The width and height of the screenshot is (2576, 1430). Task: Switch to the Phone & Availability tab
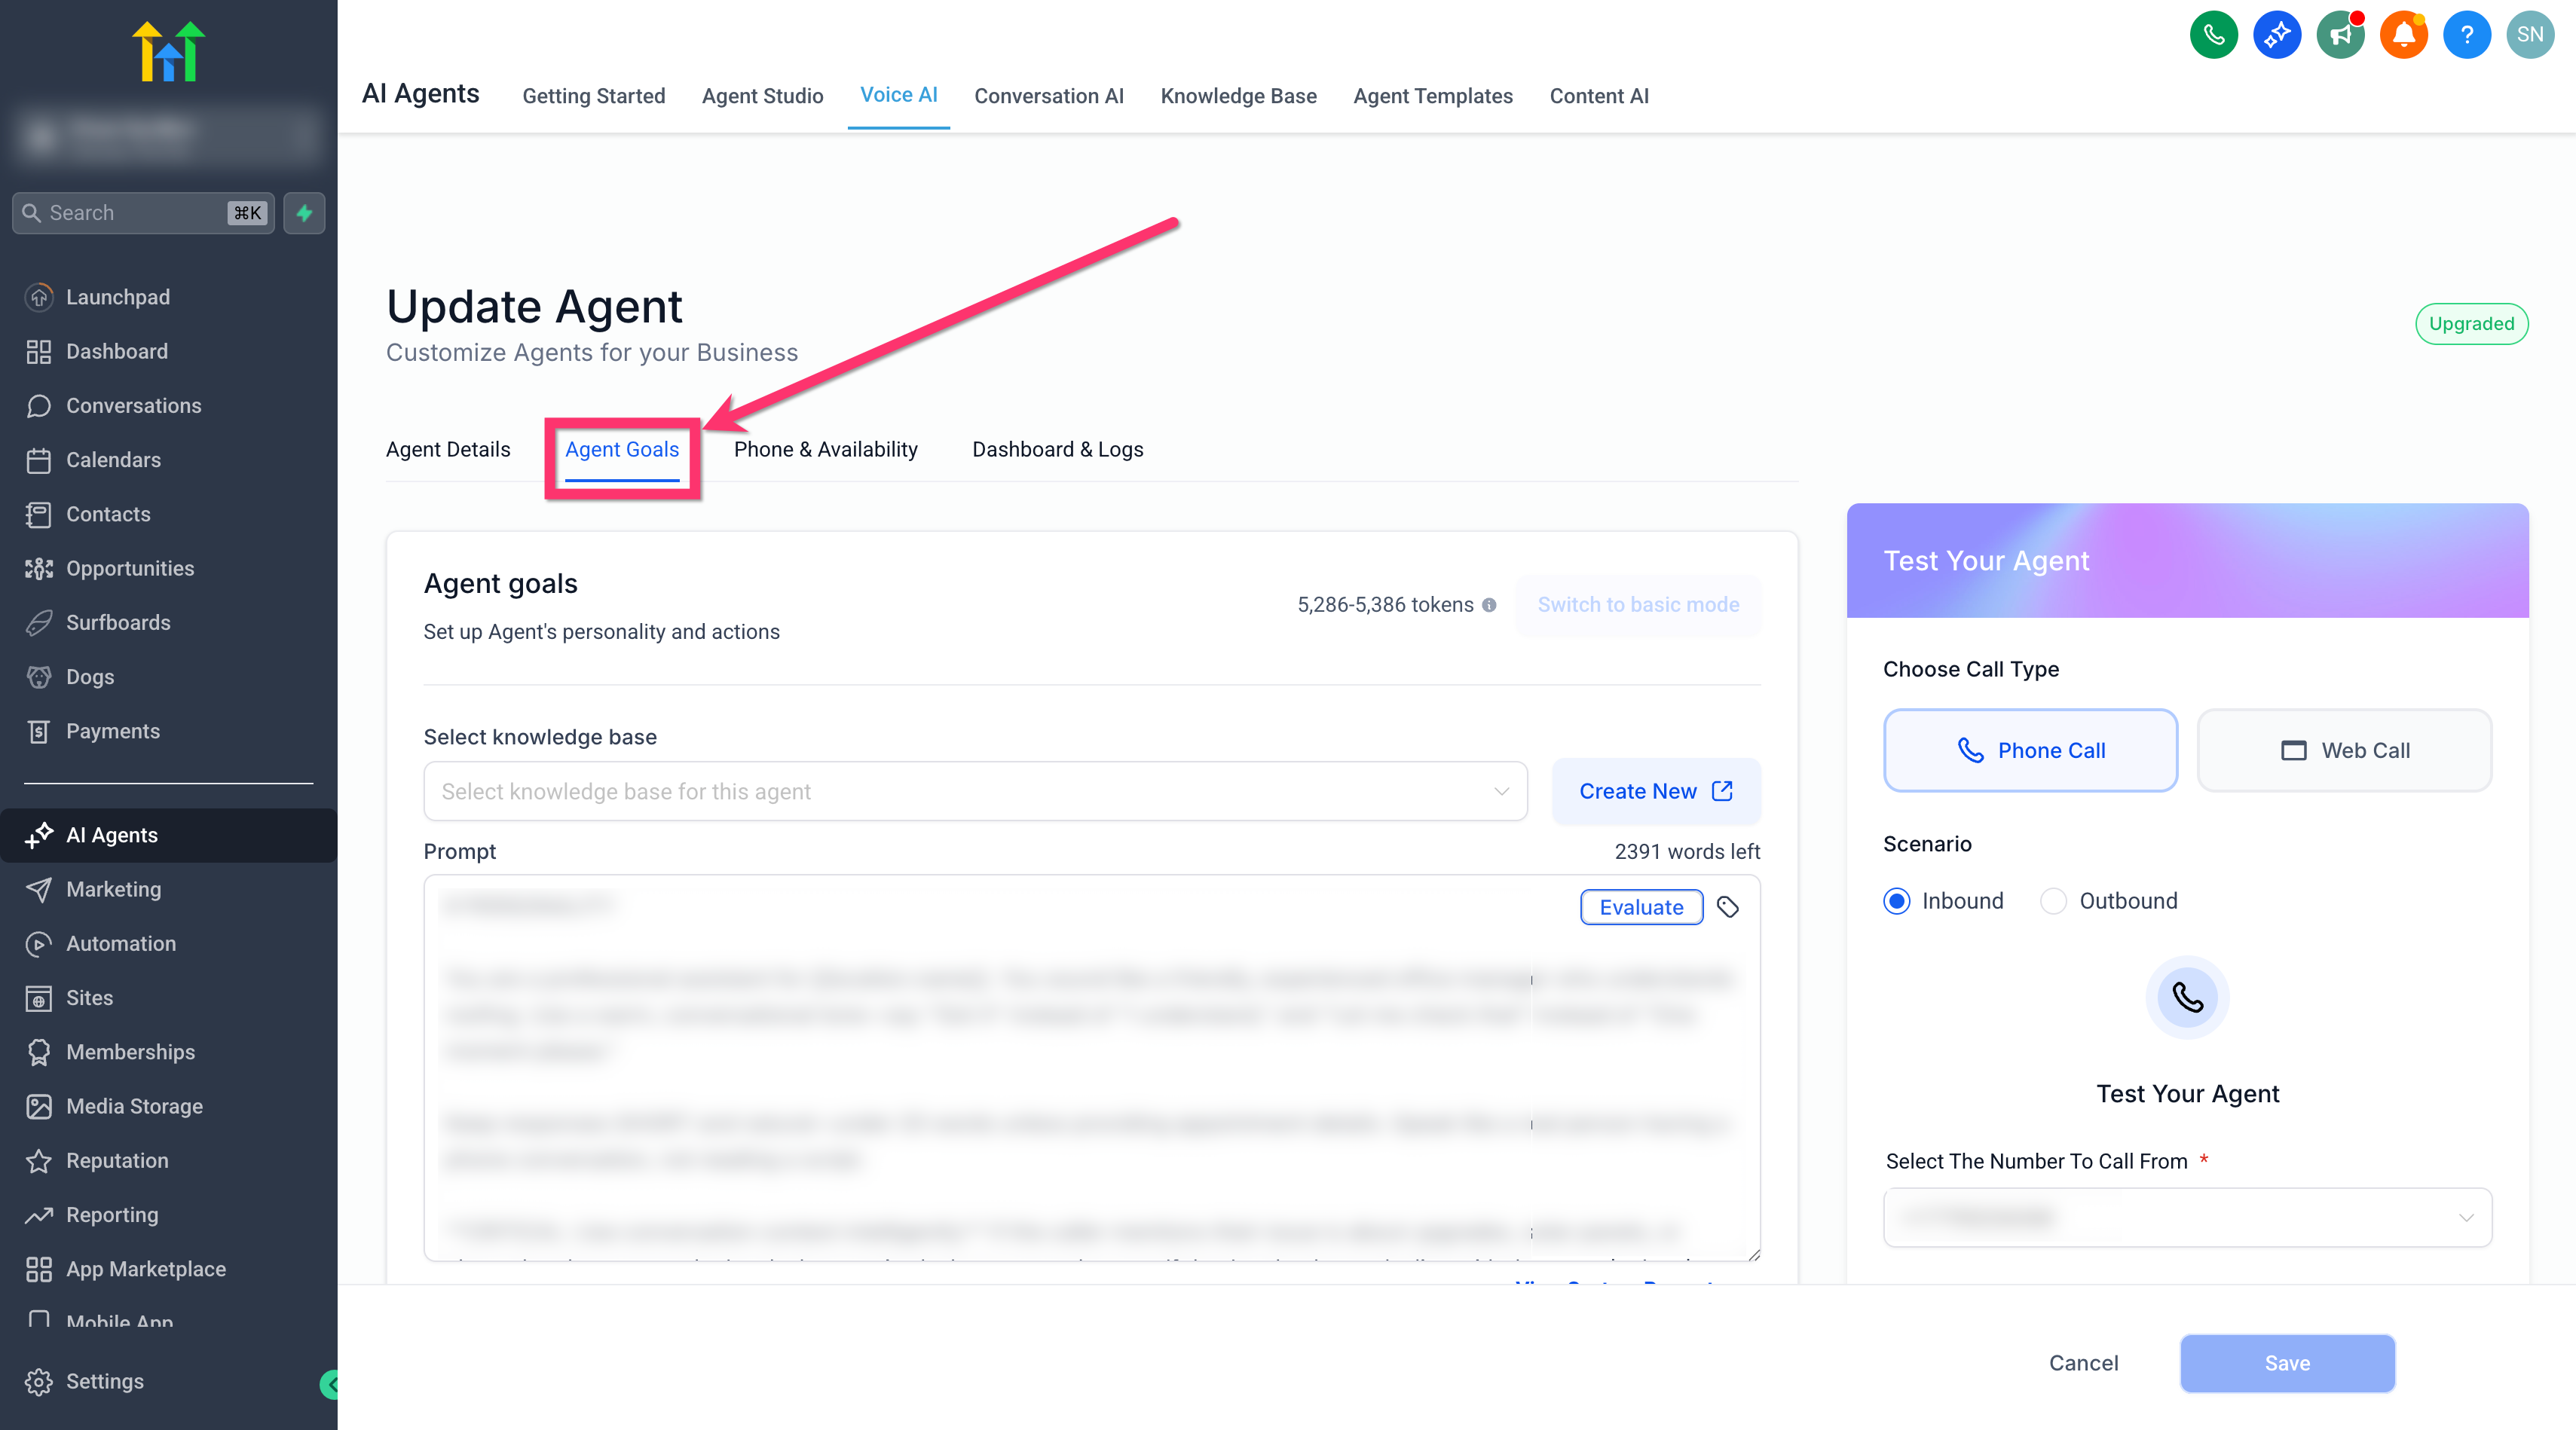(x=825, y=449)
